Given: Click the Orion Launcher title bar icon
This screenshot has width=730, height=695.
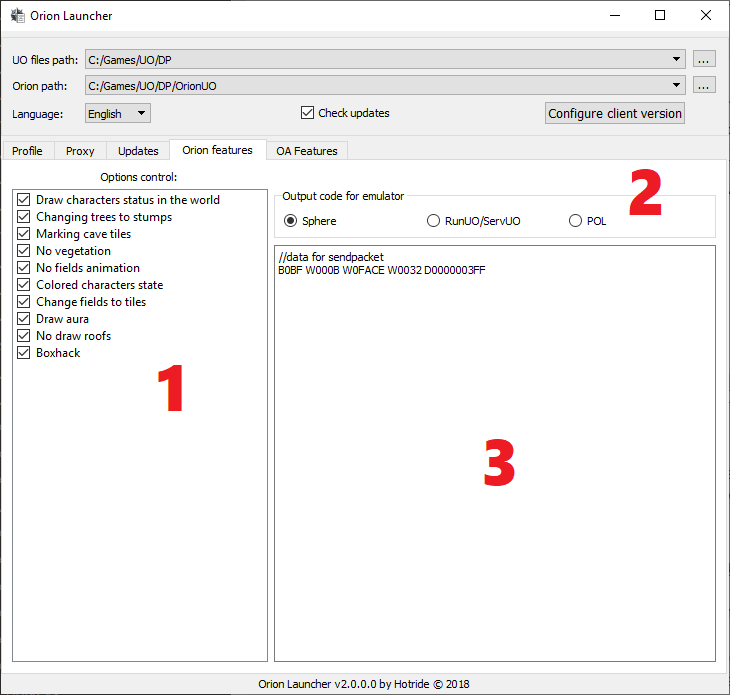Looking at the screenshot, I should (x=18, y=15).
